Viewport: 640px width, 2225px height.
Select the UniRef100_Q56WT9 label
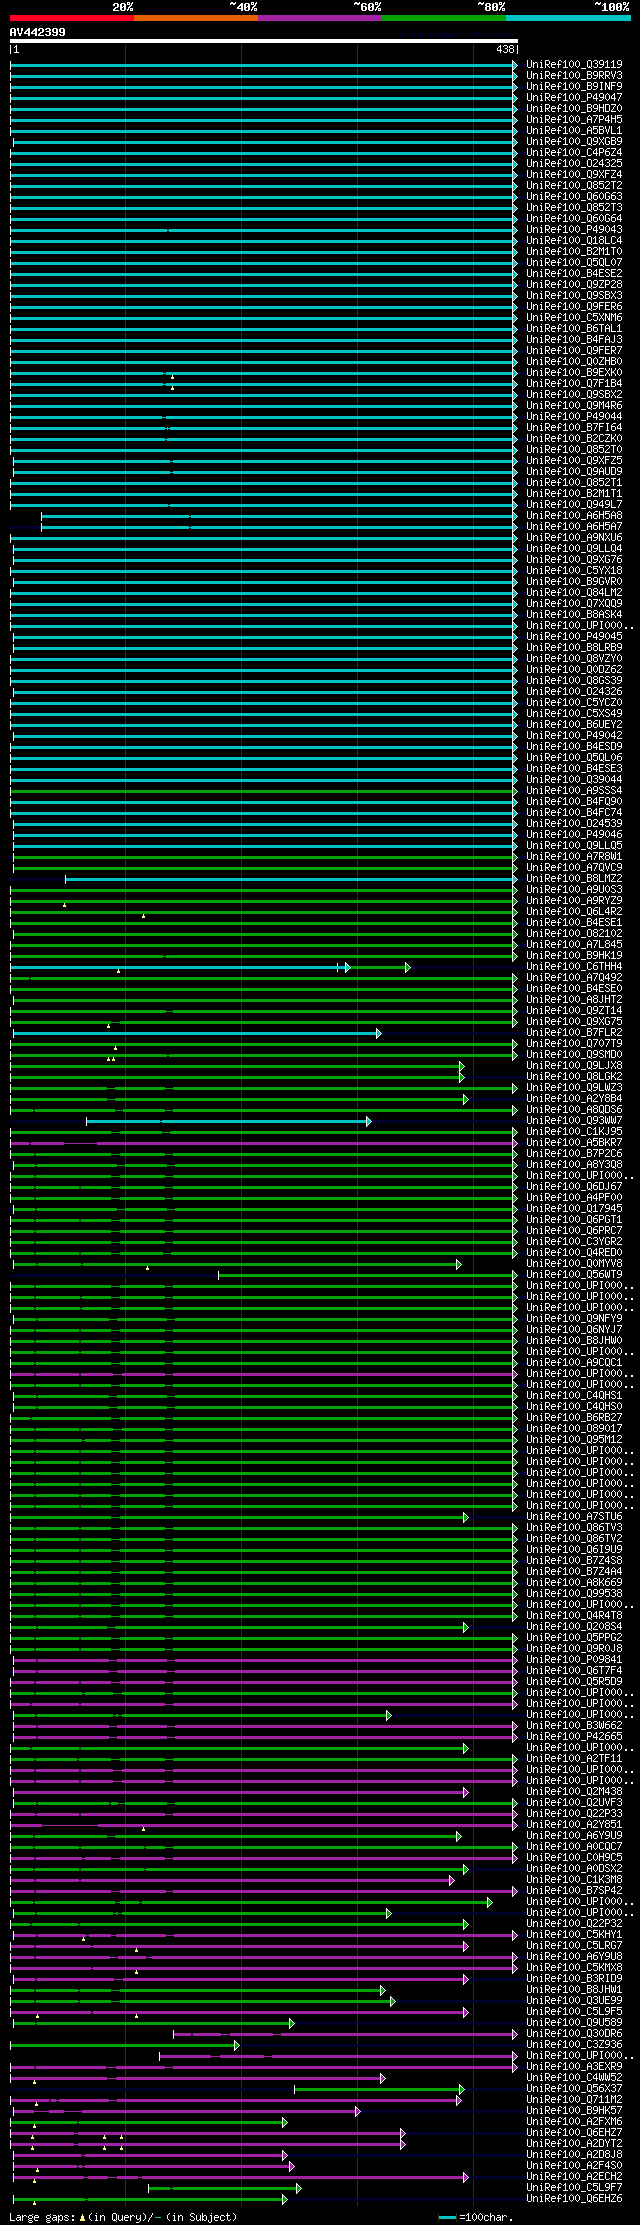(x=574, y=1275)
